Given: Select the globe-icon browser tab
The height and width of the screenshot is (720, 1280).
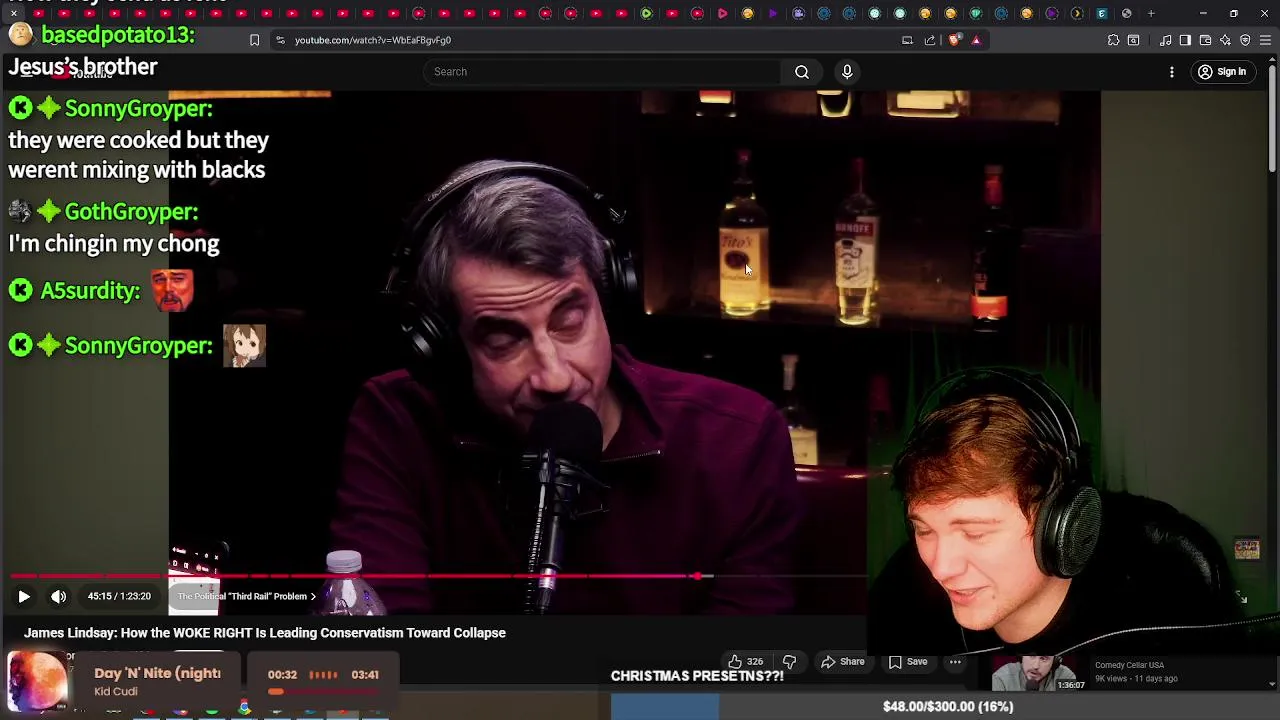Looking at the screenshot, I should tap(1126, 14).
